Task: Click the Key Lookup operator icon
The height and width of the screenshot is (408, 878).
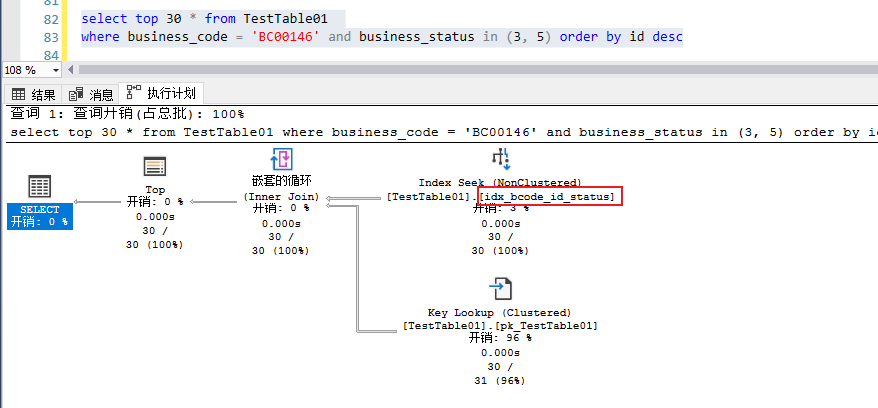Action: tap(500, 290)
